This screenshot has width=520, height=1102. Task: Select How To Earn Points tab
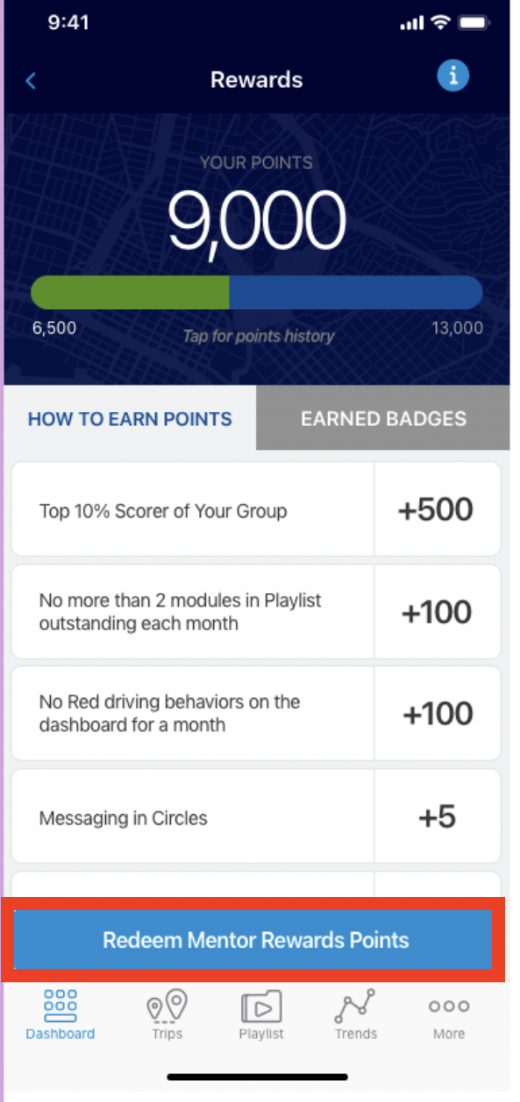click(130, 420)
